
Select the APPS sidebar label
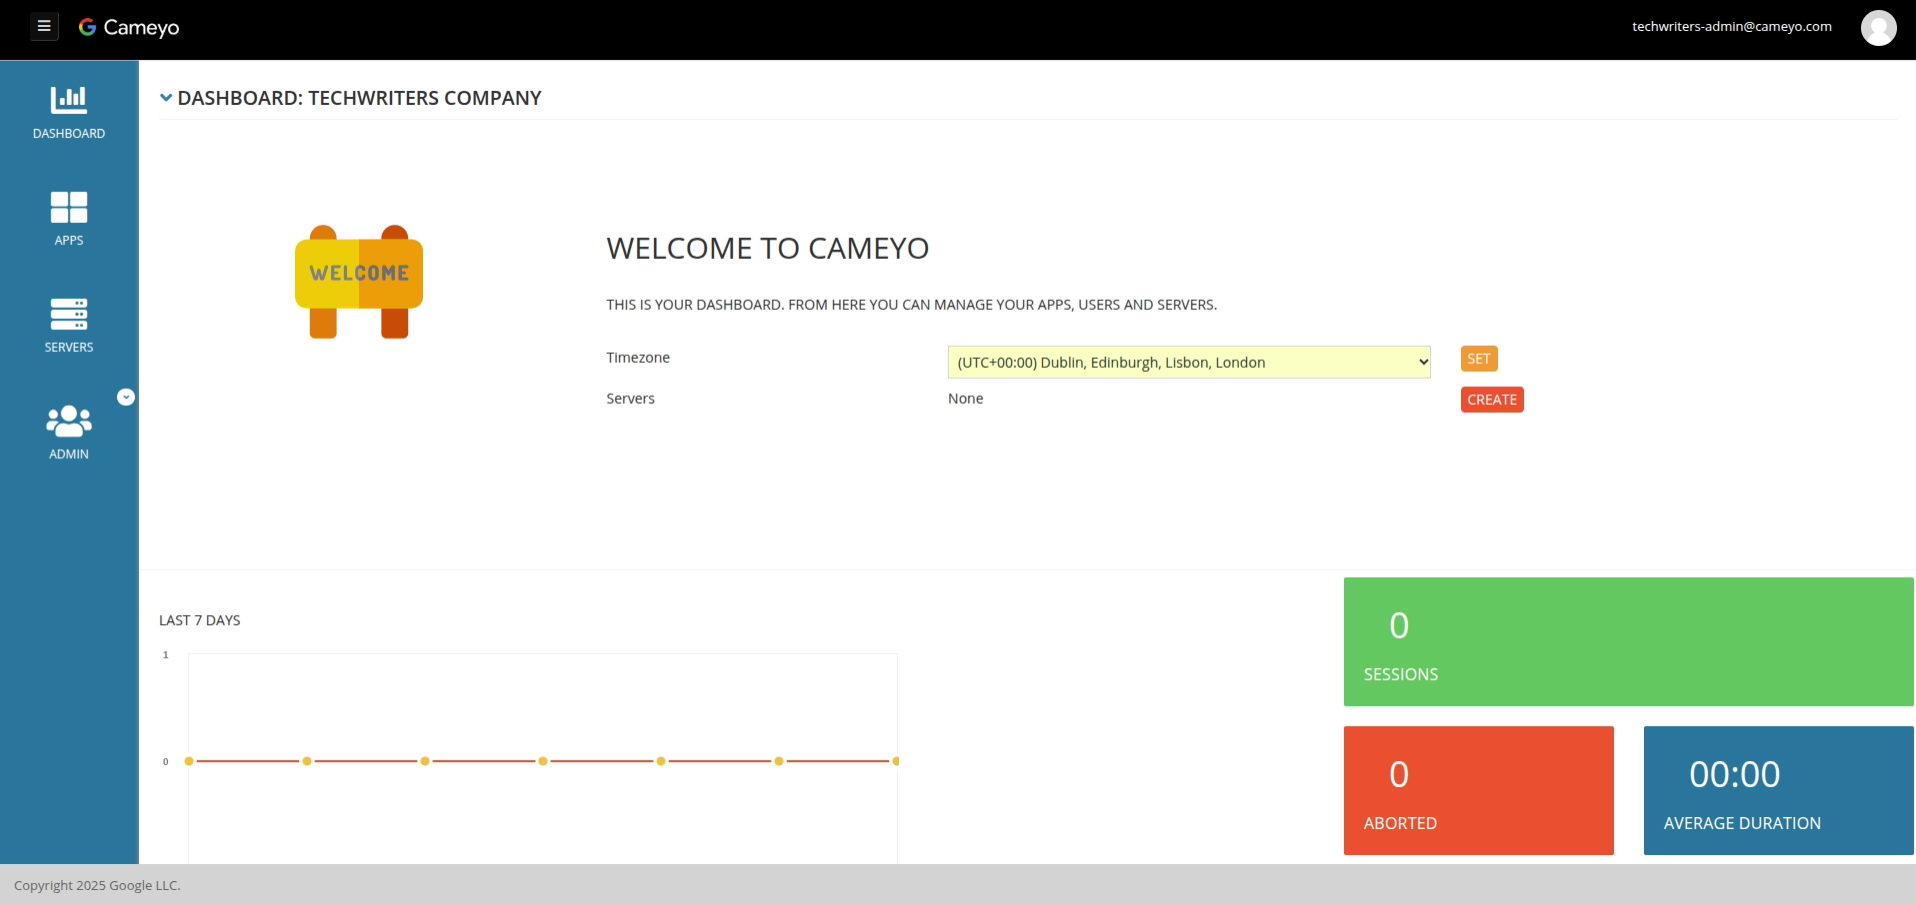coord(69,241)
